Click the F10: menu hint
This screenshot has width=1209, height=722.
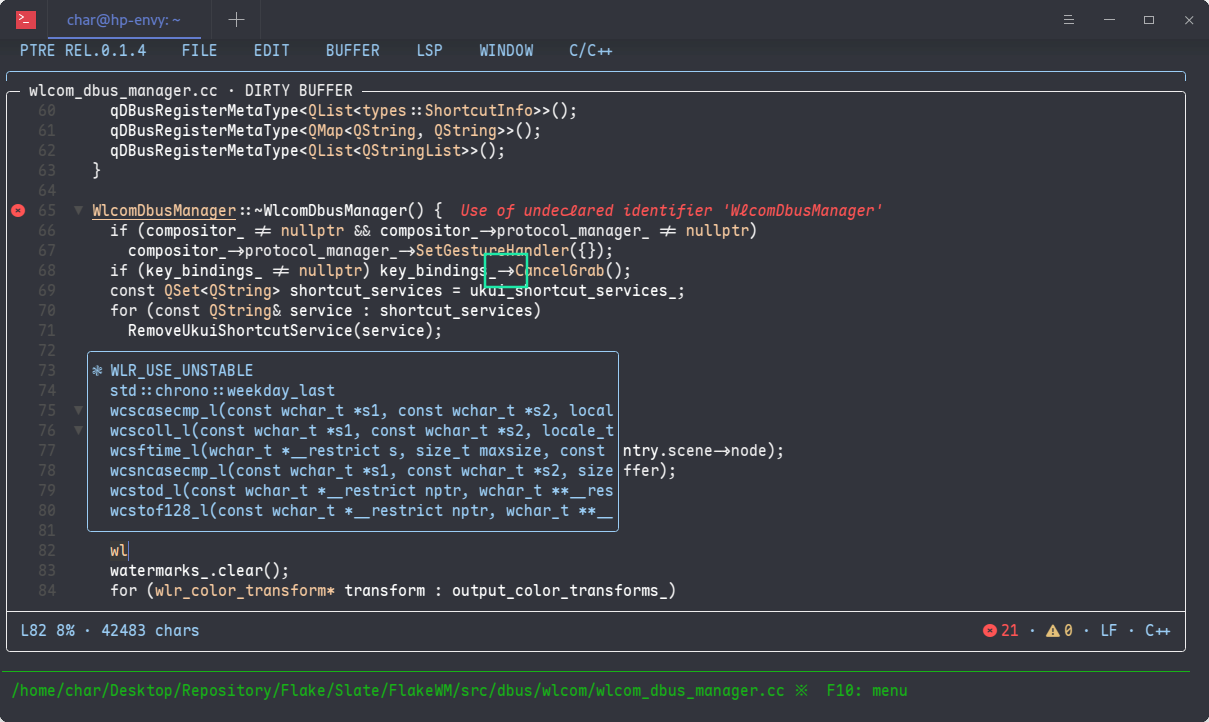click(x=867, y=691)
